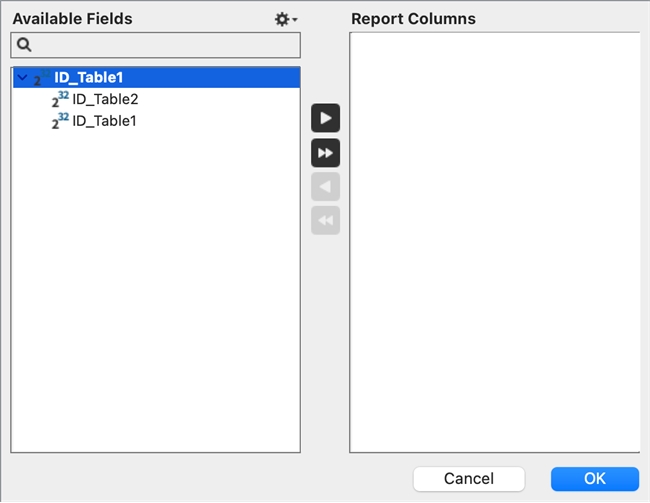Add selected field to Report Columns
This screenshot has height=503, width=650.
click(326, 118)
